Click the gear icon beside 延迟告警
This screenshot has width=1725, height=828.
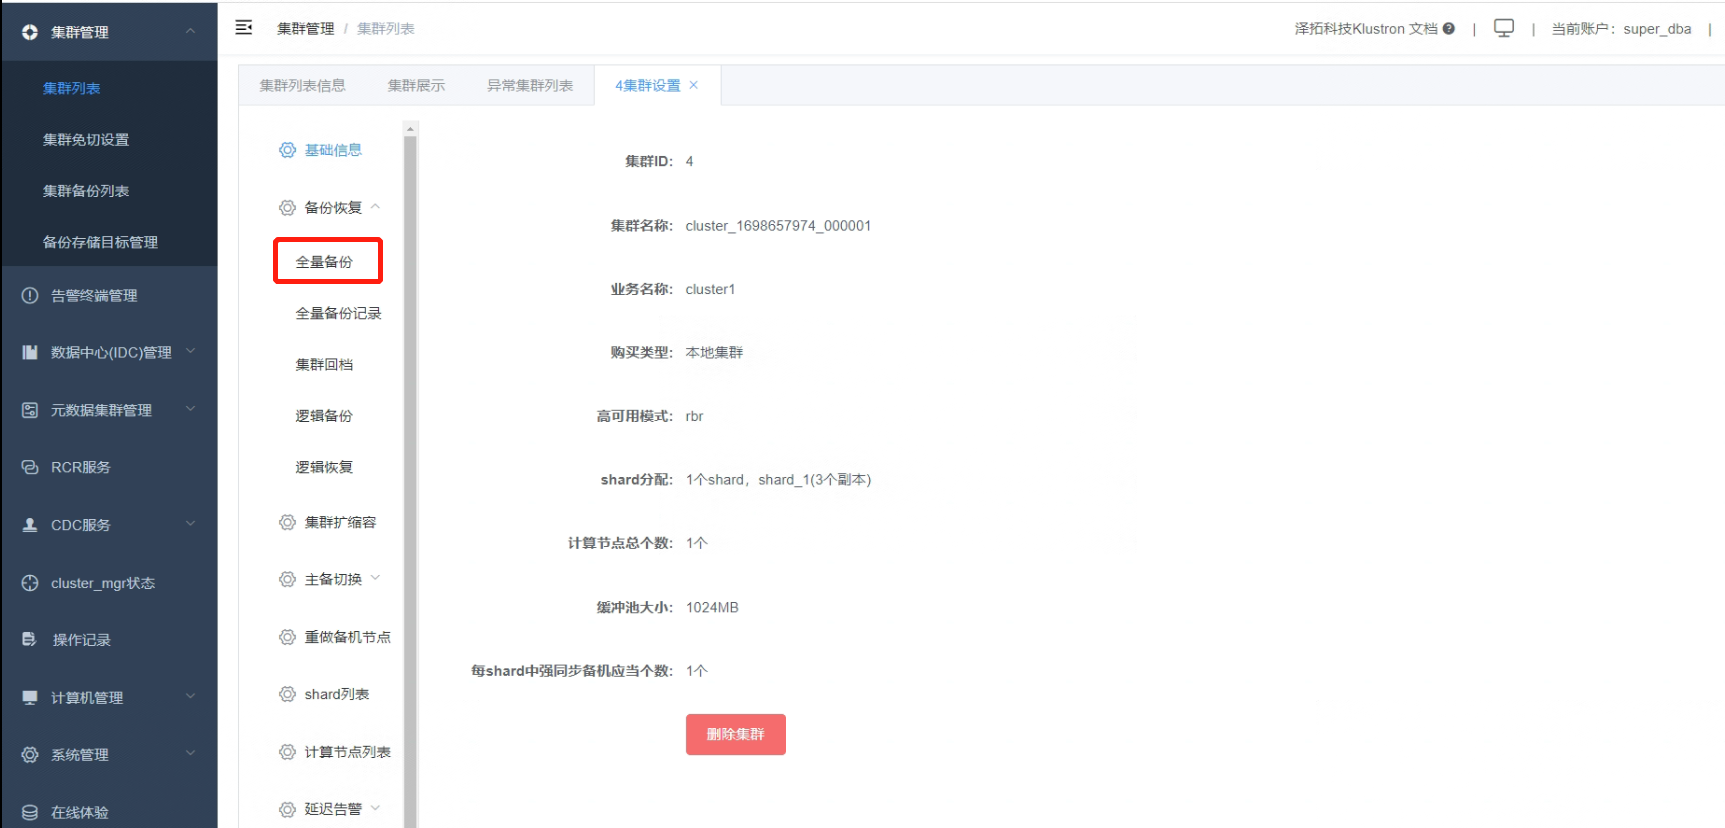287,809
